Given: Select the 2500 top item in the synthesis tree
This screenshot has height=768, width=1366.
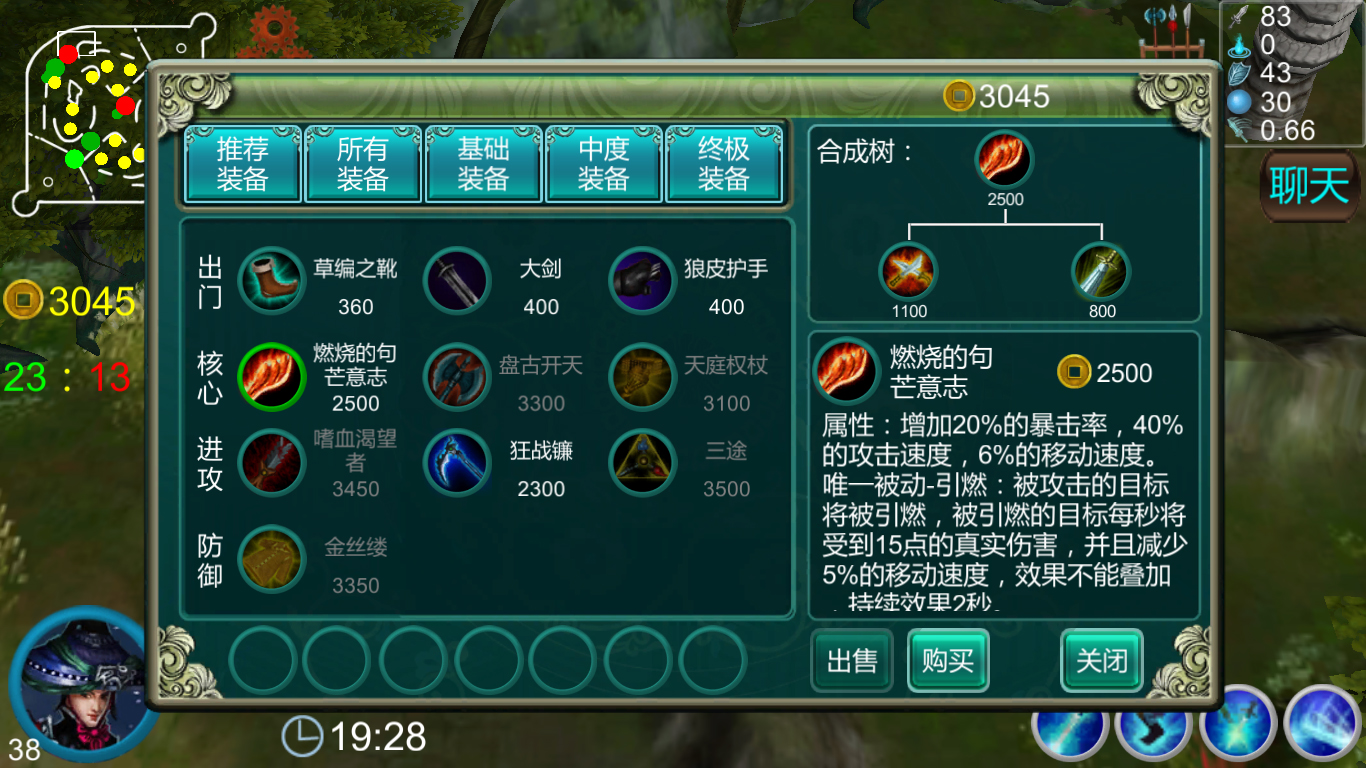Looking at the screenshot, I should 1005,160.
